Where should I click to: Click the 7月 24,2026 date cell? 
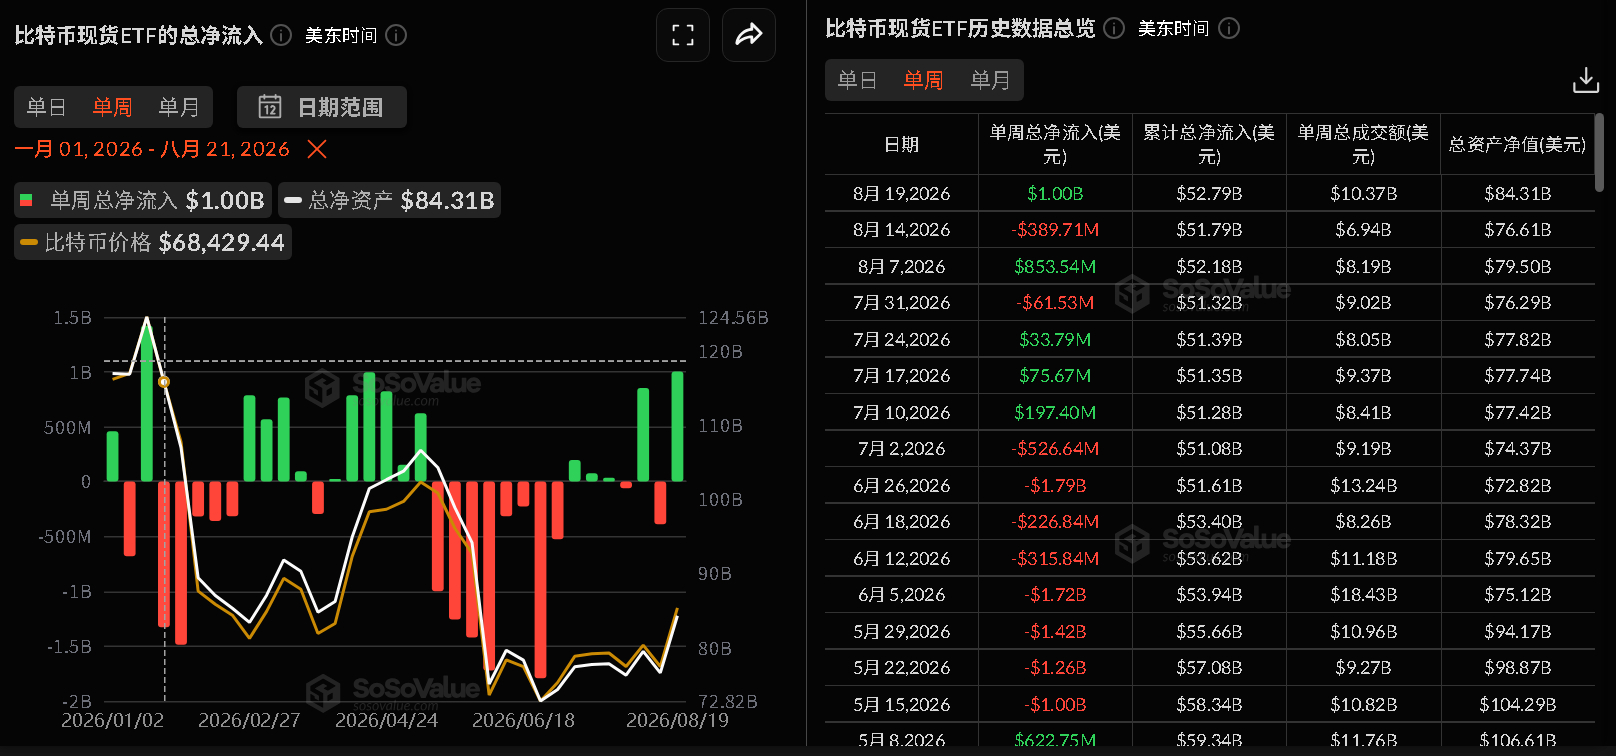pos(901,339)
